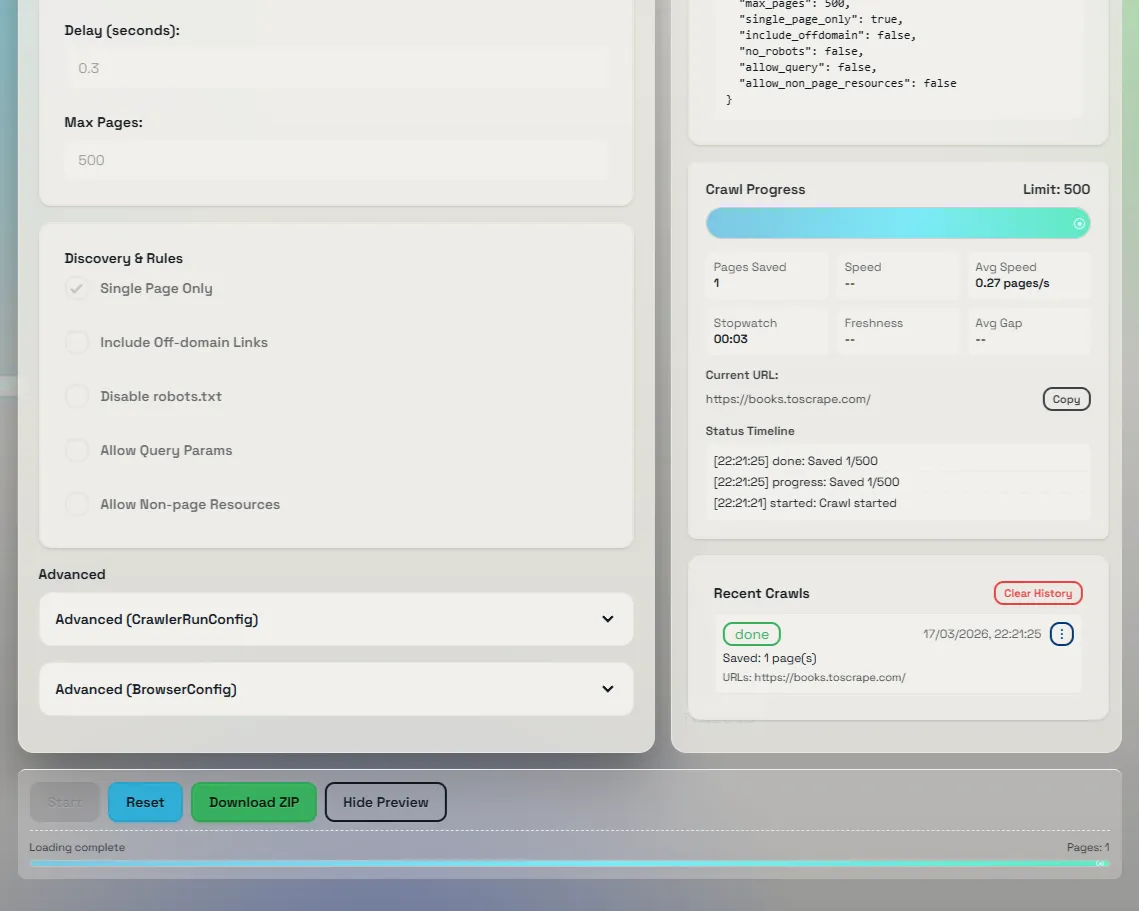This screenshot has width=1139, height=911.
Task: Click the 'Loading complete' status text
Action: coord(77,847)
